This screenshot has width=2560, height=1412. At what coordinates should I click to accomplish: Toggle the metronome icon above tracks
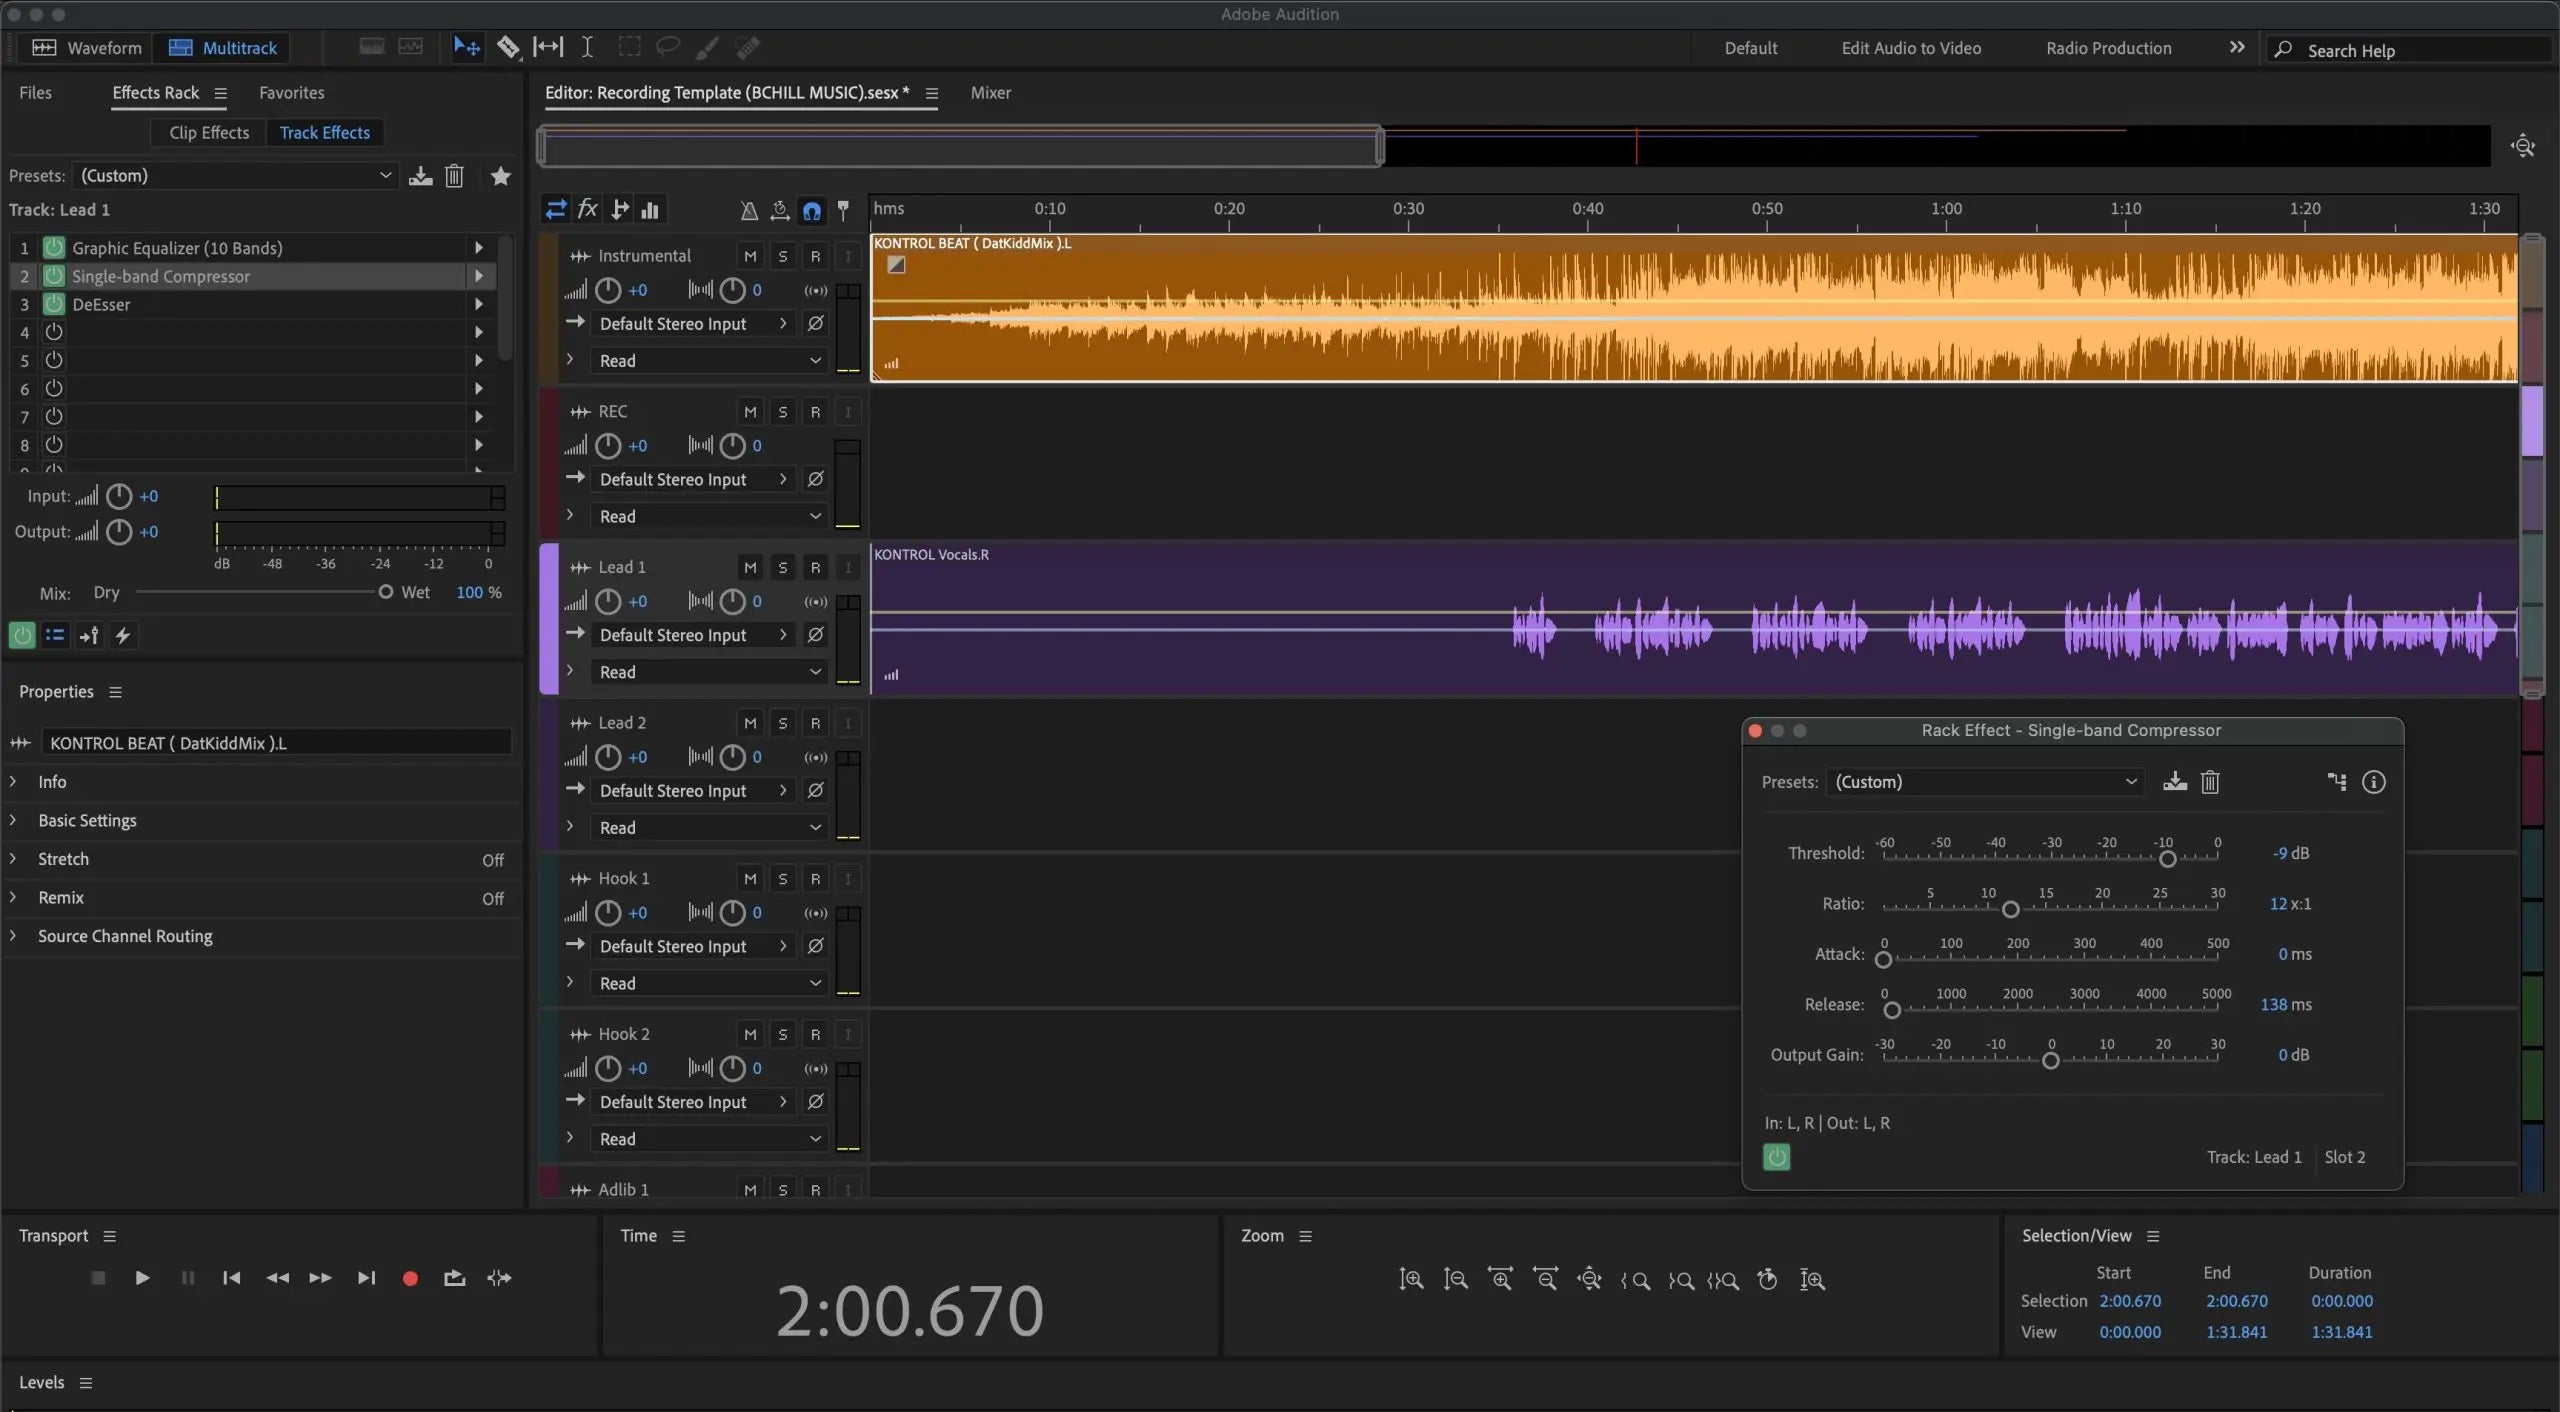pyautogui.click(x=748, y=210)
